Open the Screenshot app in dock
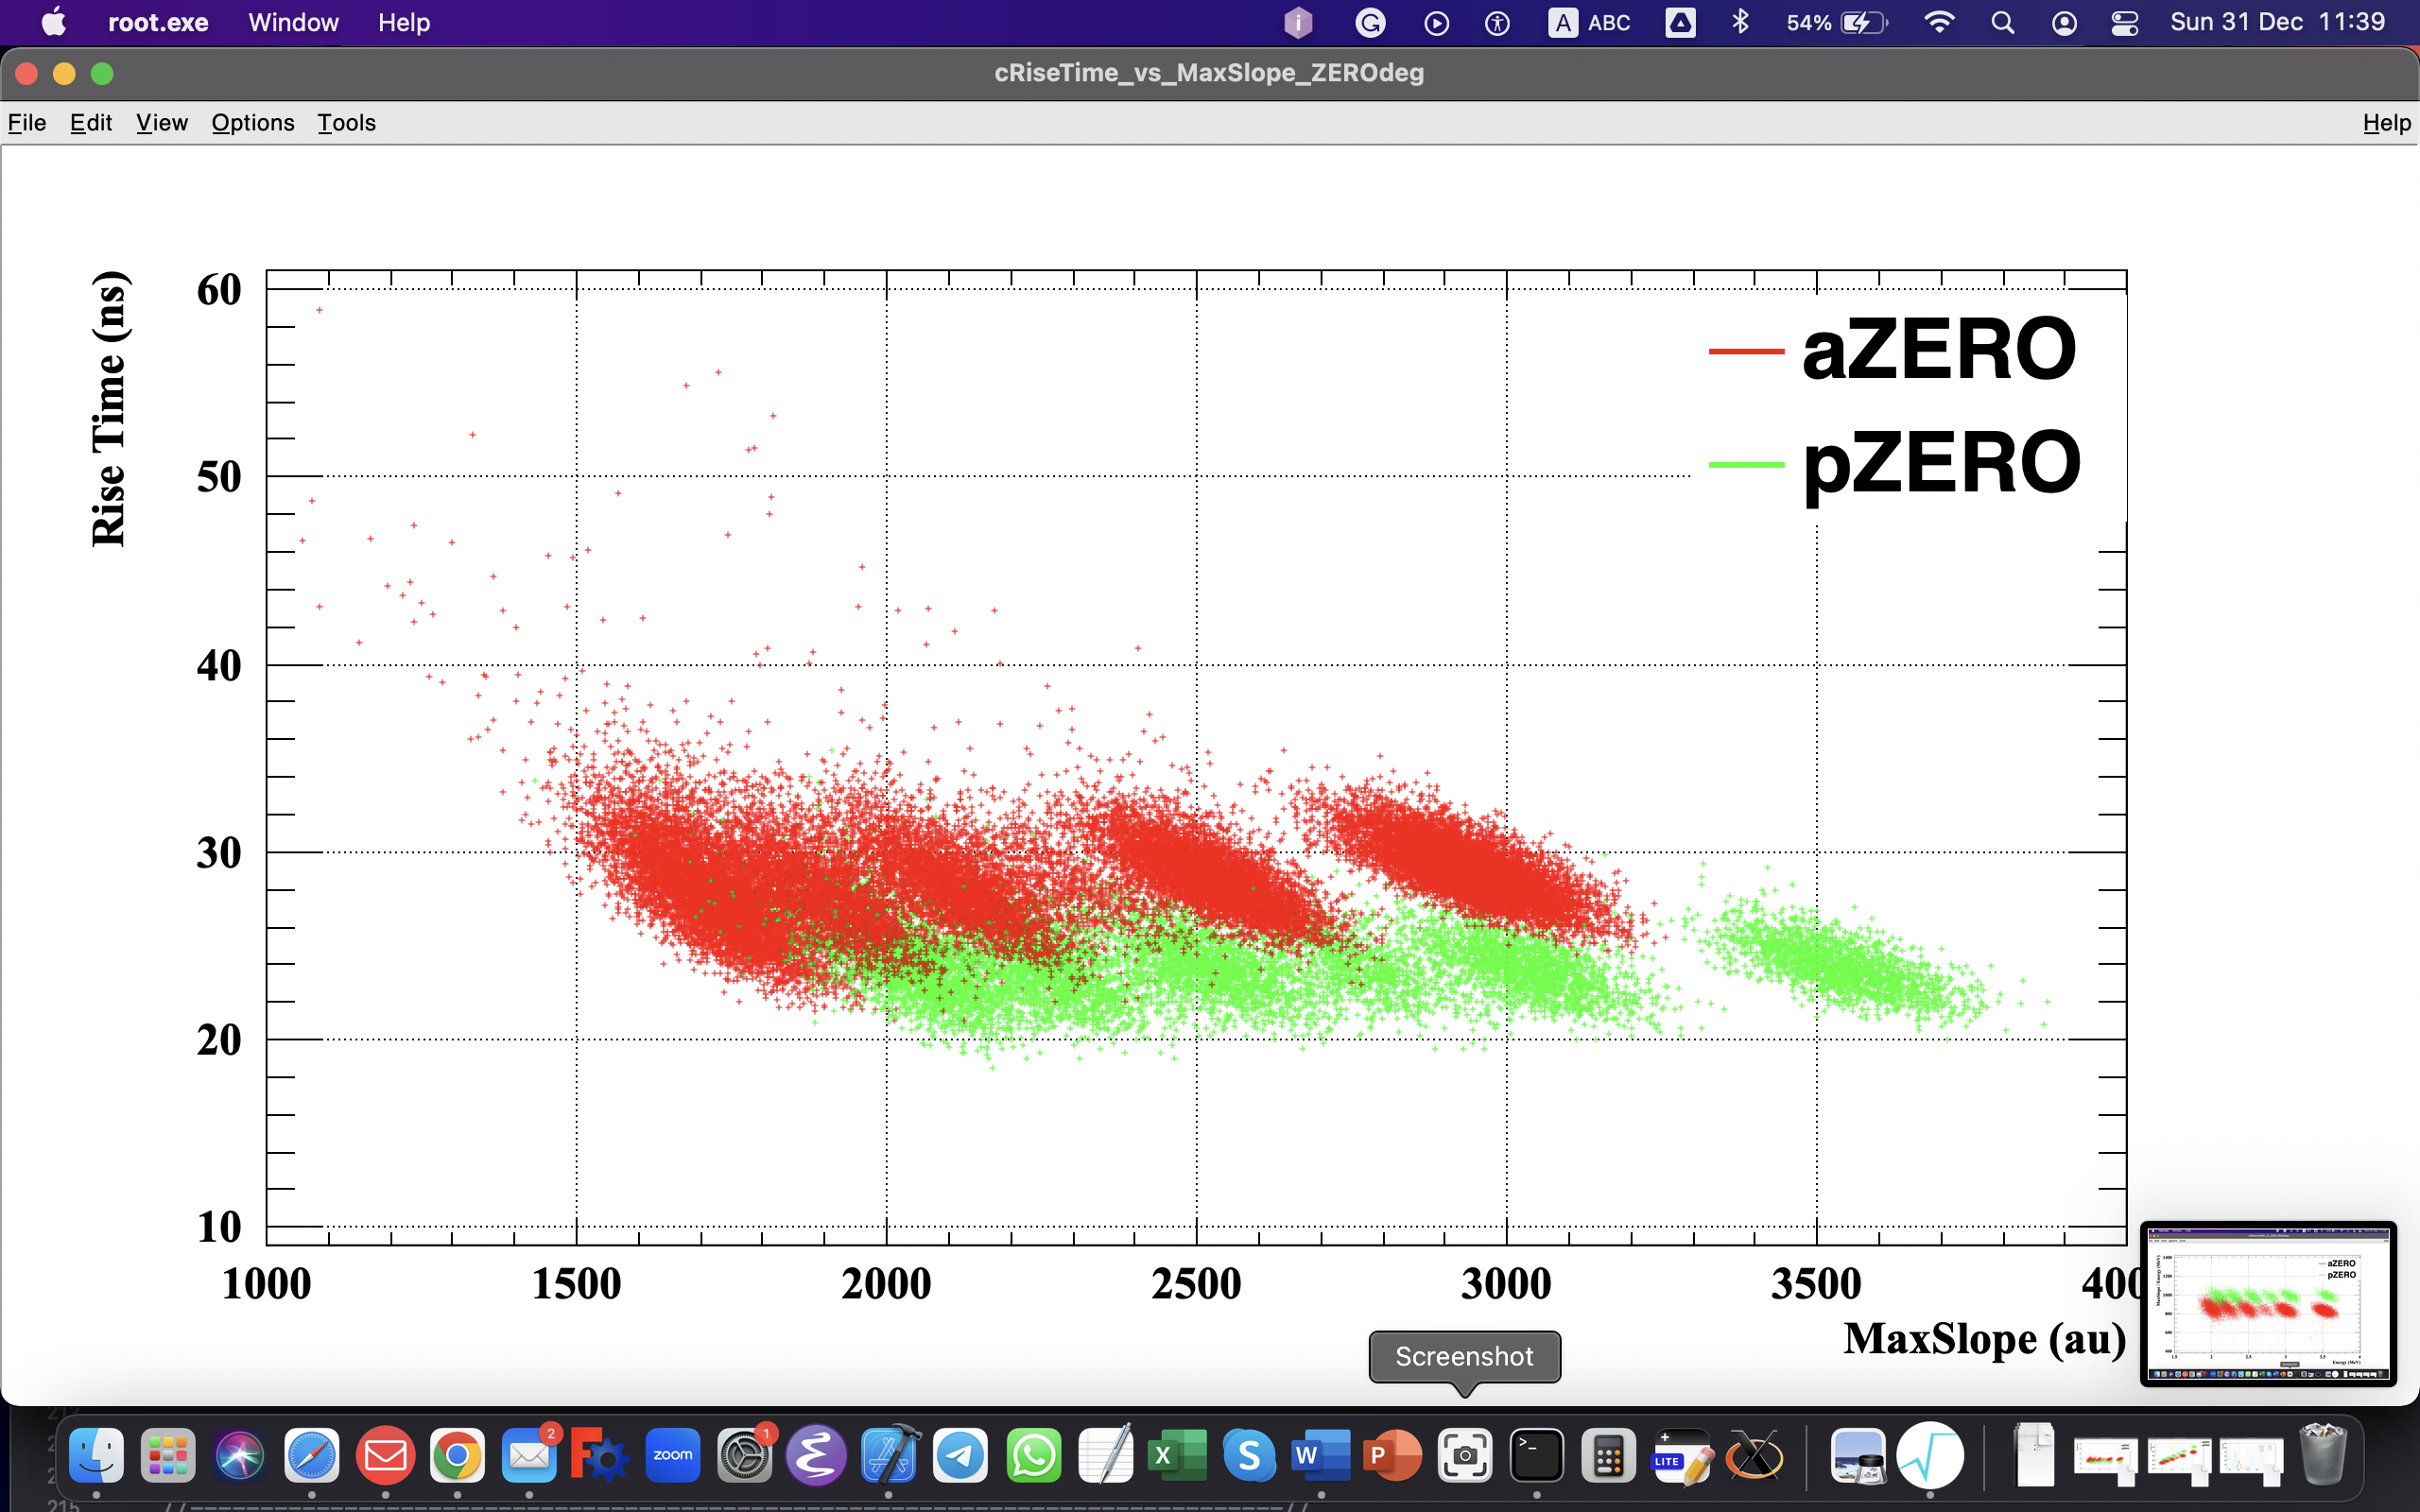The width and height of the screenshot is (2420, 1512). coord(1464,1456)
